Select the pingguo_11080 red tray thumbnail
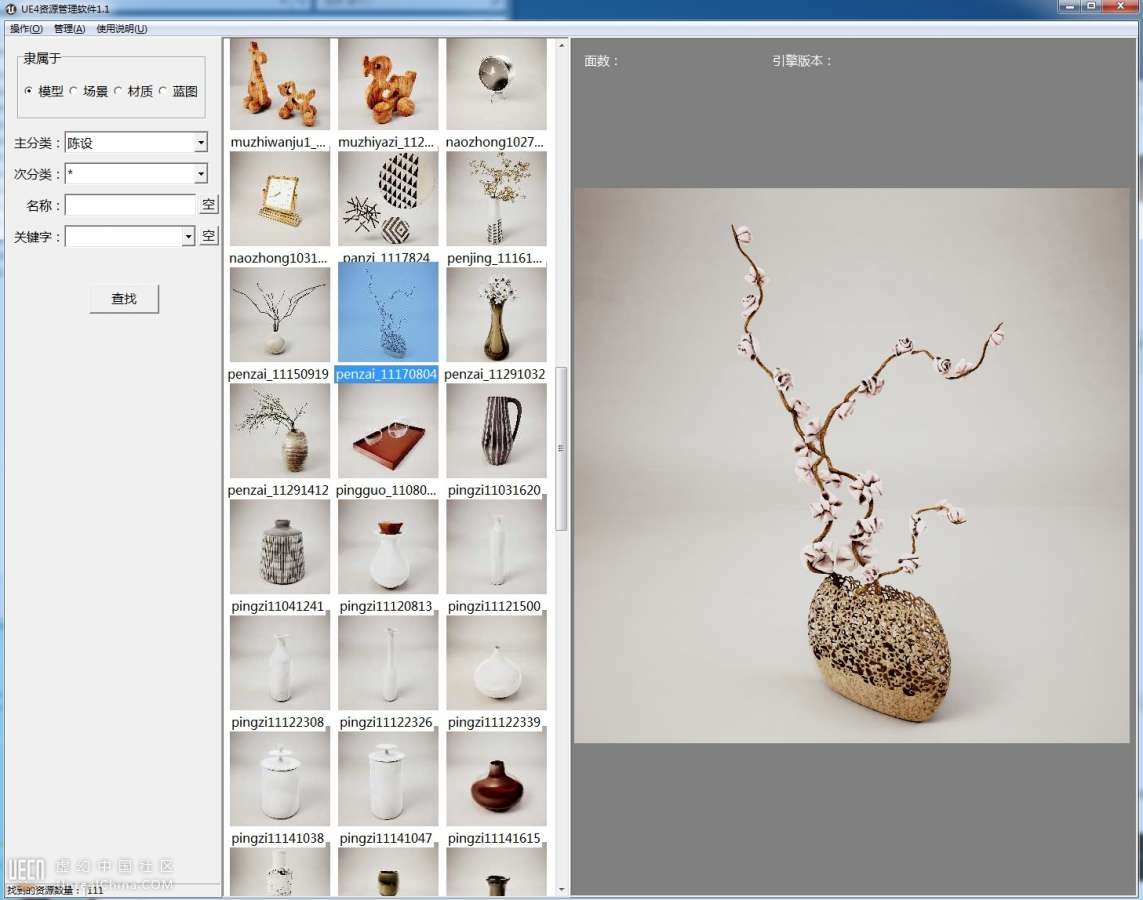This screenshot has width=1143, height=900. (388, 431)
